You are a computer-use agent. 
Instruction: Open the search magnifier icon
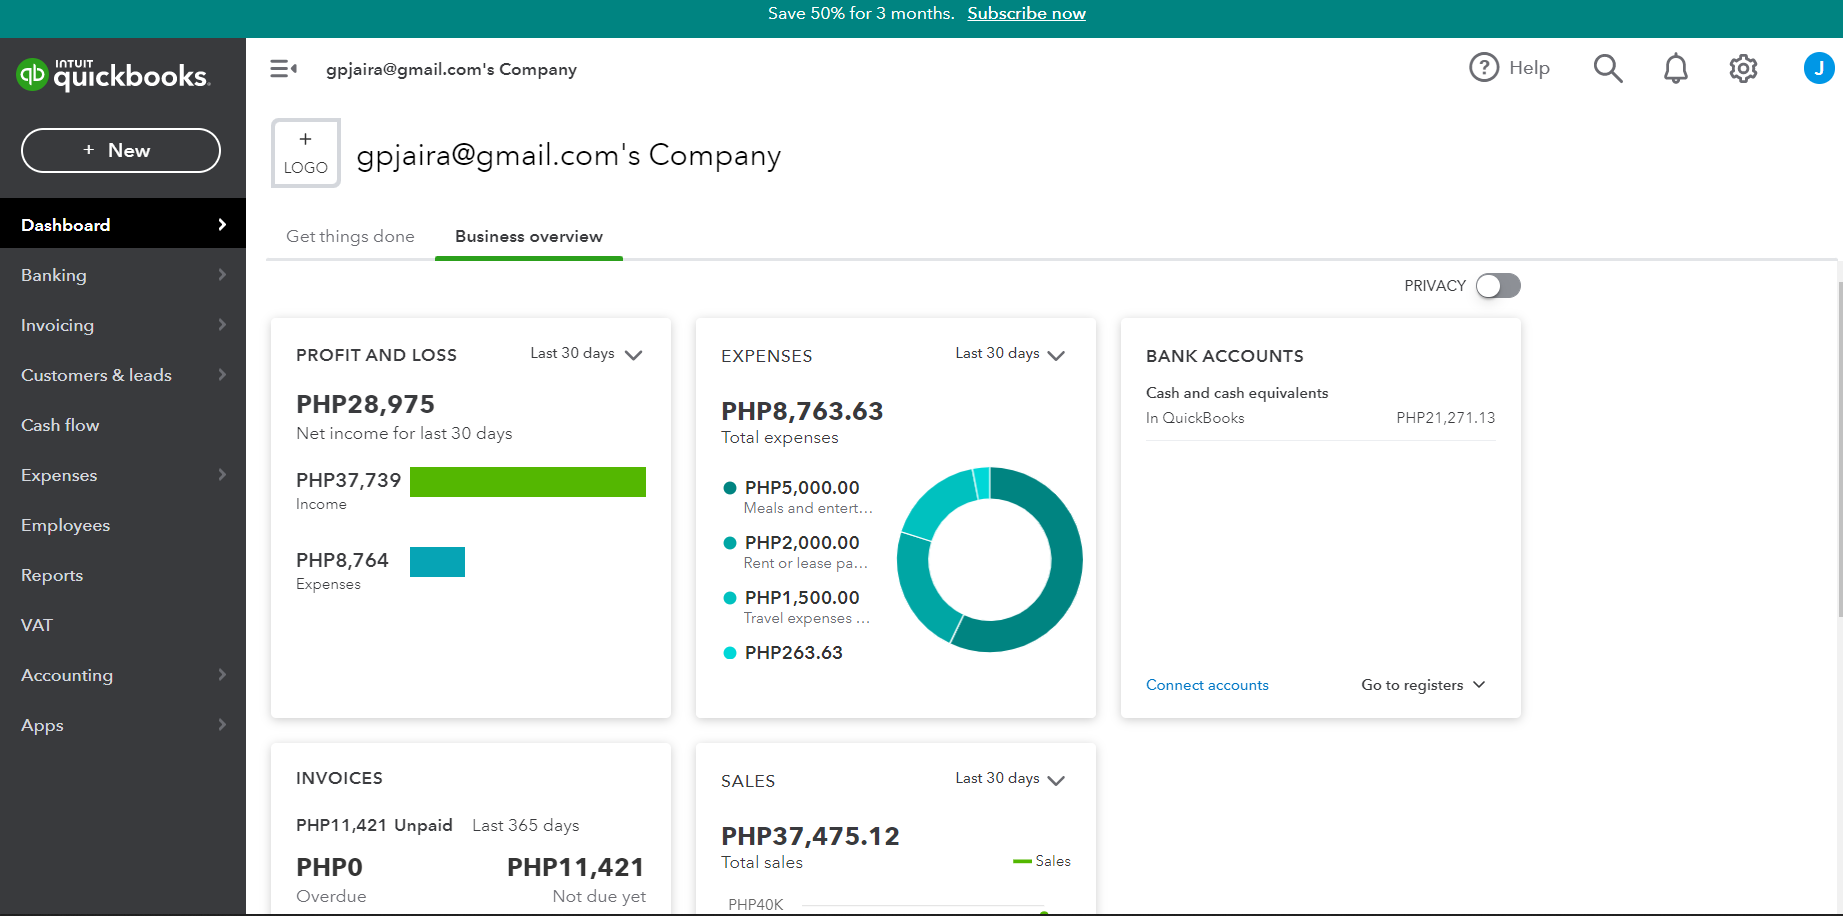1608,68
